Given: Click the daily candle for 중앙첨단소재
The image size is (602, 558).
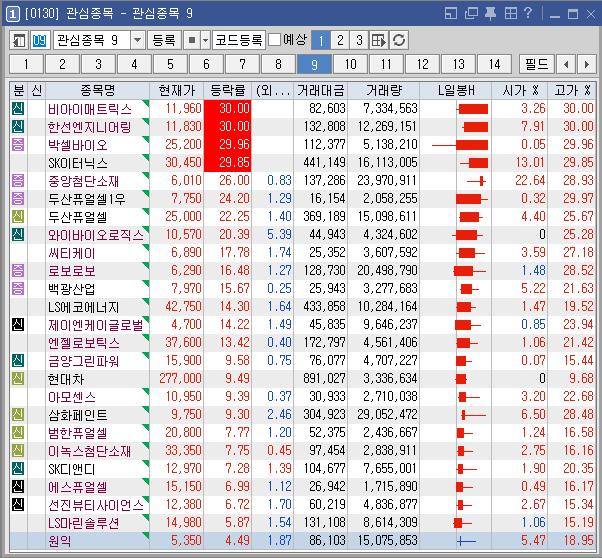Looking at the screenshot, I should [476, 181].
